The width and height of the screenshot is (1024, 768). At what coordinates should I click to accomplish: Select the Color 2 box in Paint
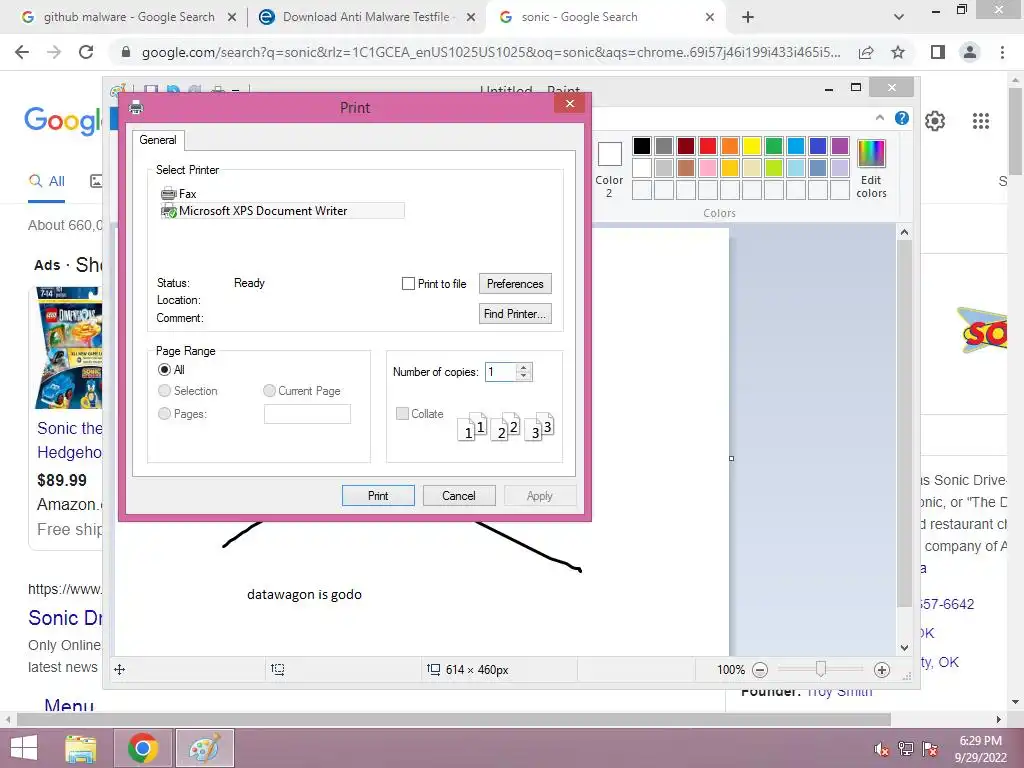coord(609,168)
